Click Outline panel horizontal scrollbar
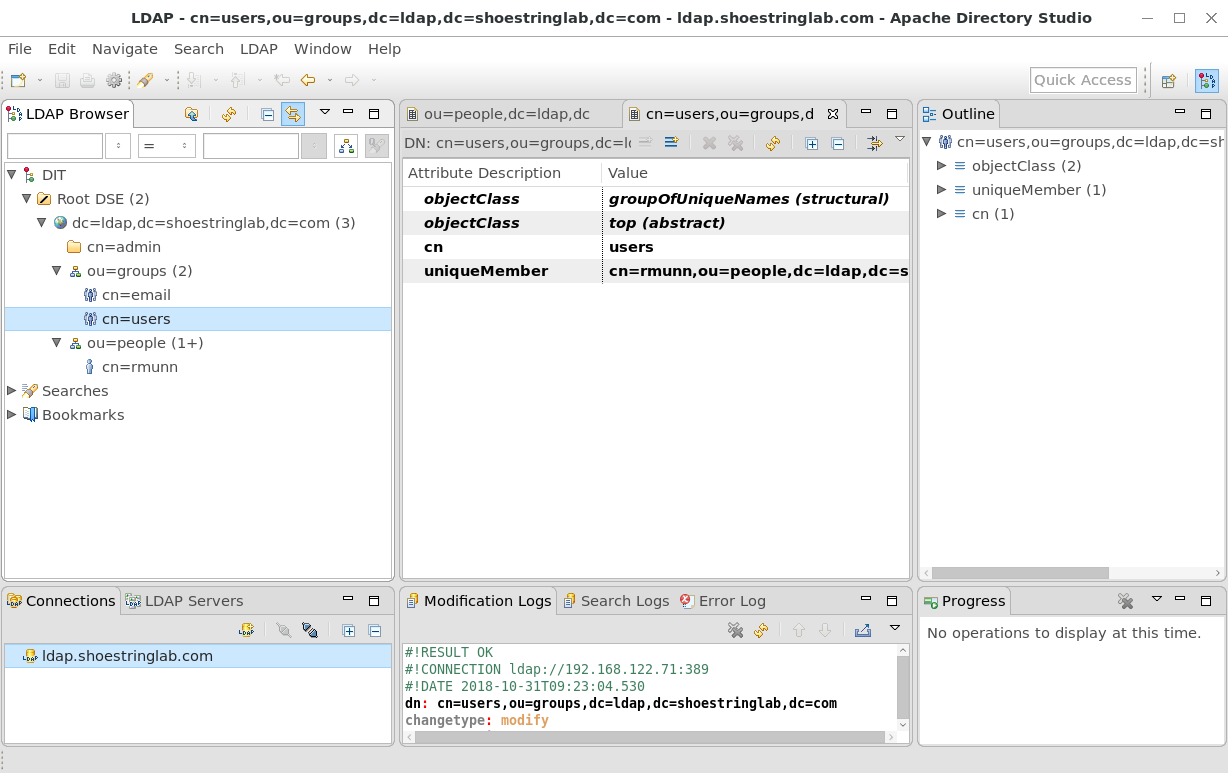This screenshot has width=1228, height=773. tap(1020, 573)
